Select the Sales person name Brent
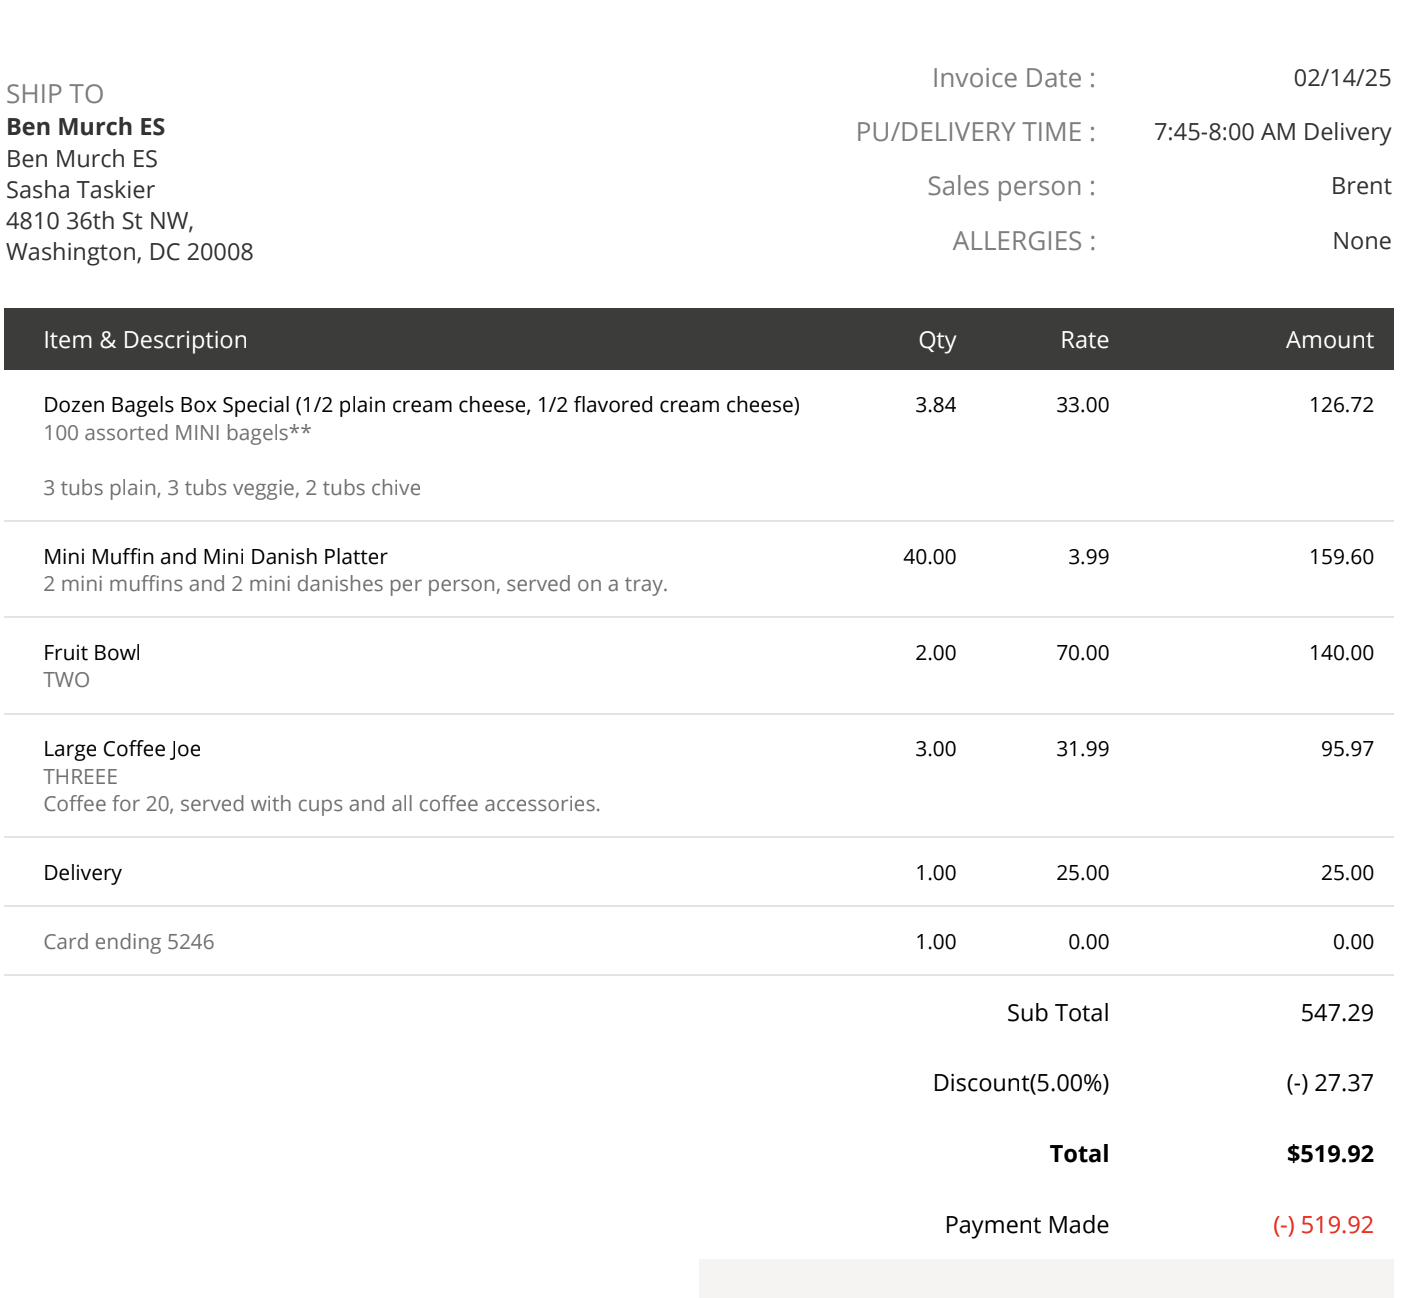Image resolution: width=1412 pixels, height=1298 pixels. [x=1360, y=186]
